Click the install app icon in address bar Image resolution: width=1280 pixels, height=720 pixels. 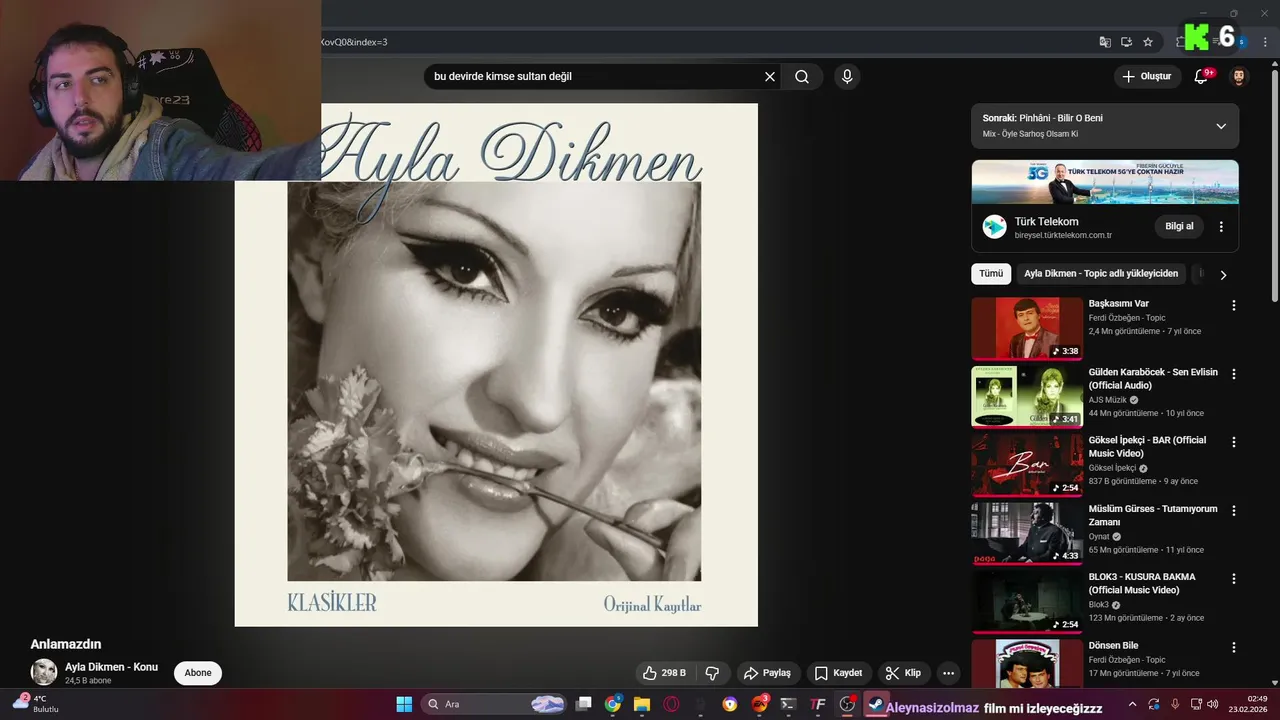pyautogui.click(x=1127, y=42)
